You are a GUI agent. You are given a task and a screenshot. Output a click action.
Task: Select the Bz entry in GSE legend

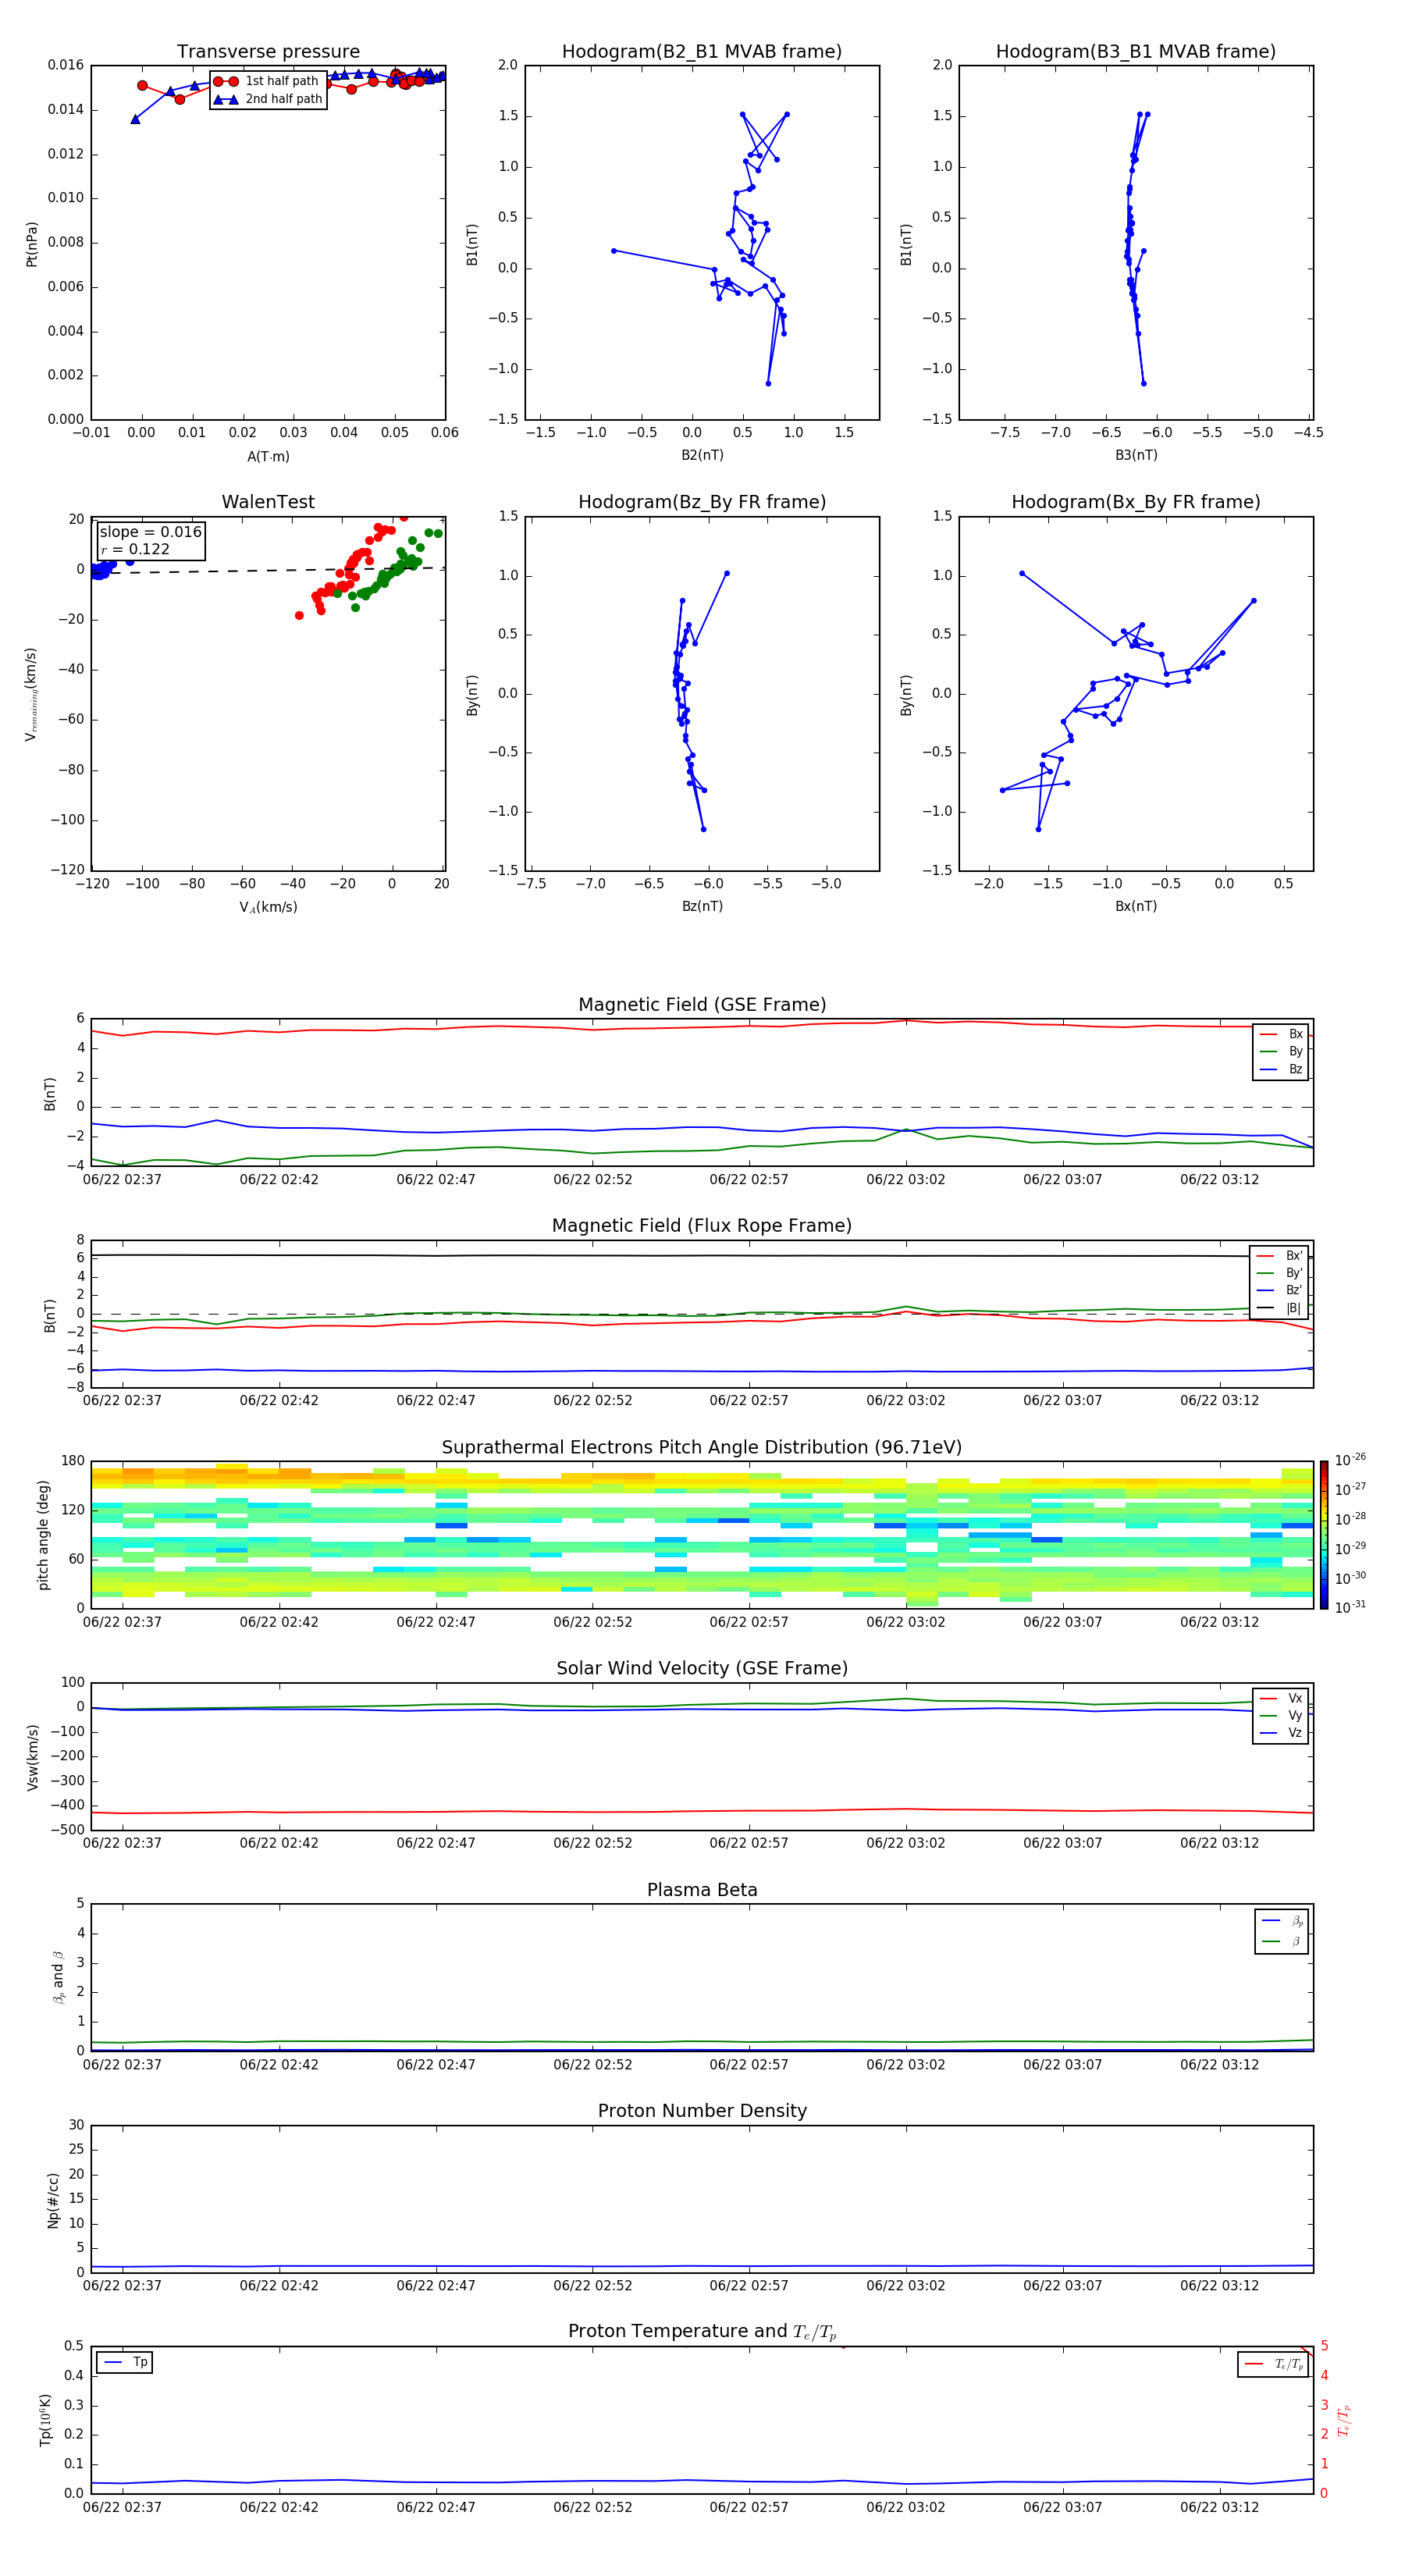pos(1281,1070)
